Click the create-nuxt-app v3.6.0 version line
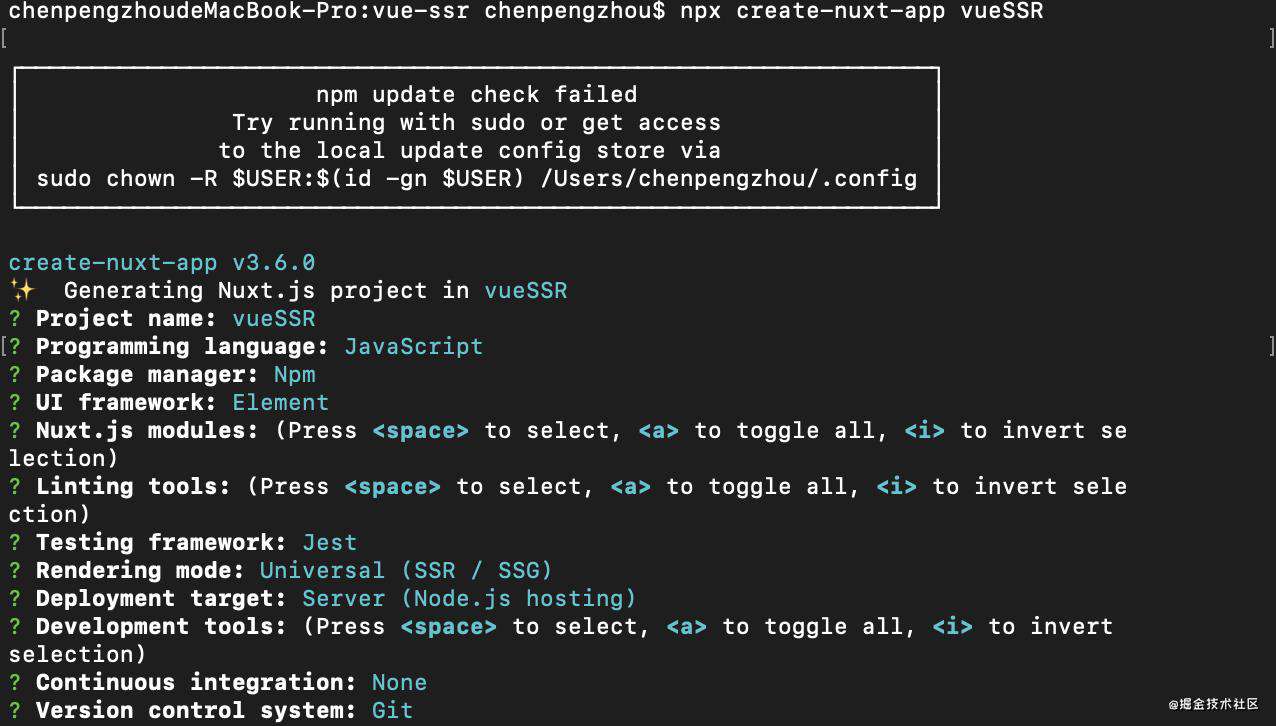Image resolution: width=1276 pixels, height=726 pixels. pos(162,262)
